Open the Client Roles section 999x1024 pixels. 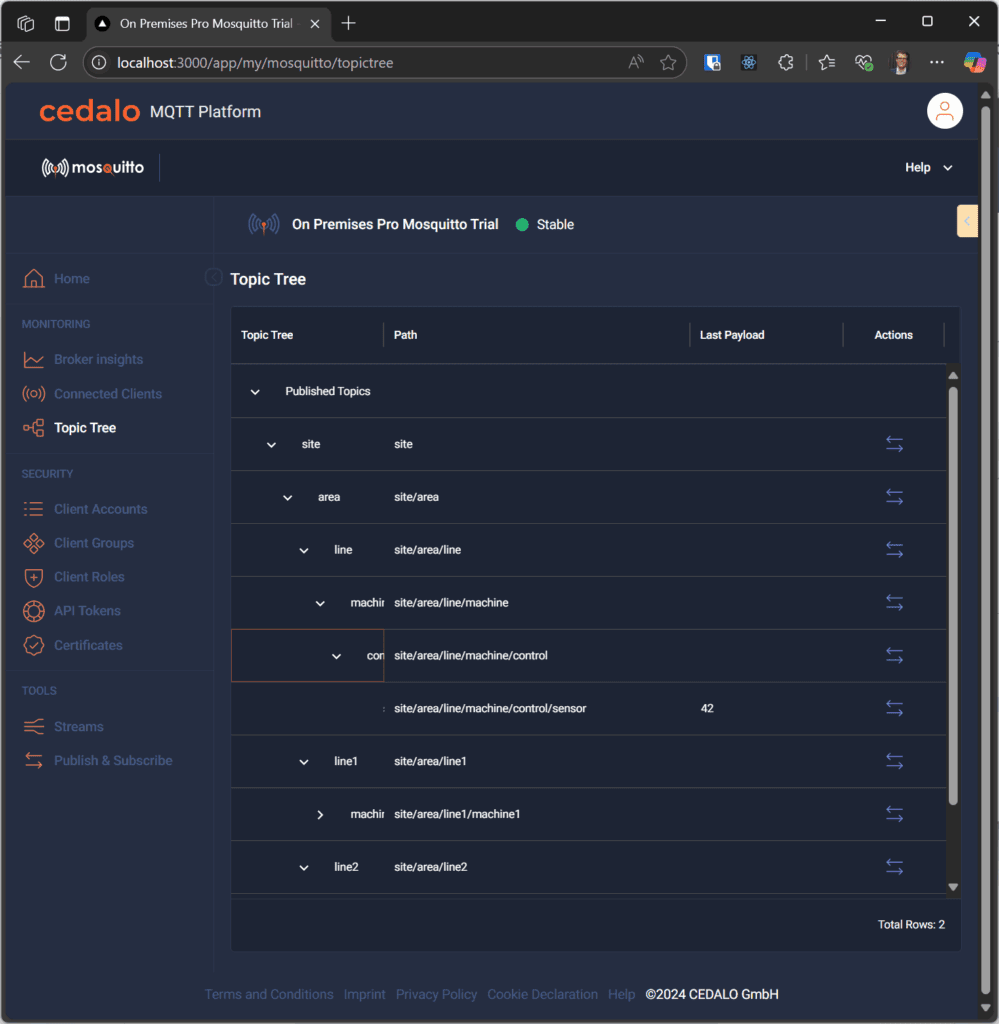coord(89,577)
